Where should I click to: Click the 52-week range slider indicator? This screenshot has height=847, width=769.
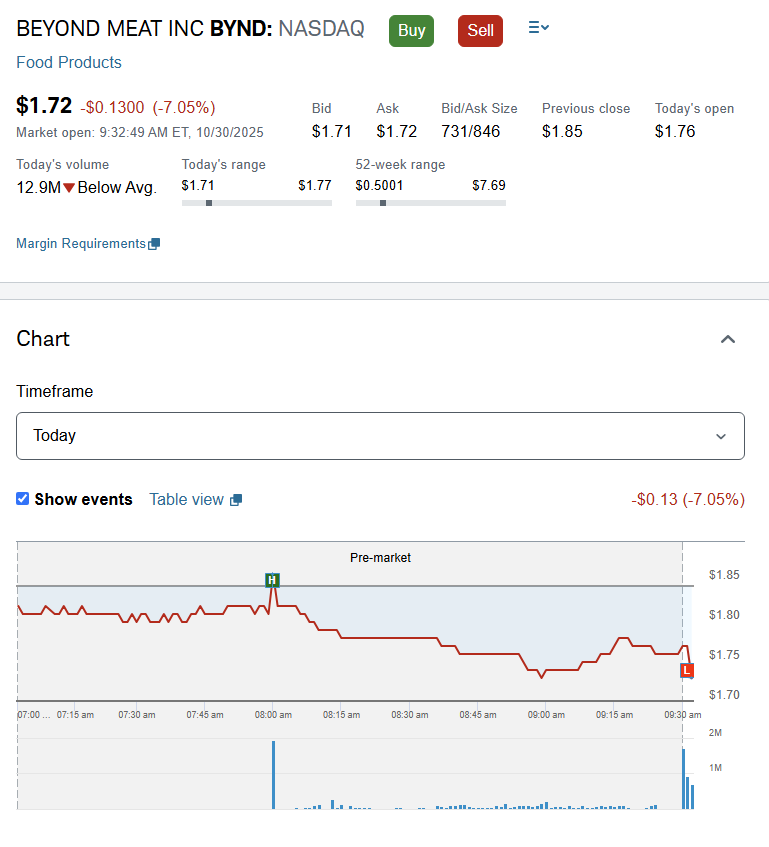(383, 203)
